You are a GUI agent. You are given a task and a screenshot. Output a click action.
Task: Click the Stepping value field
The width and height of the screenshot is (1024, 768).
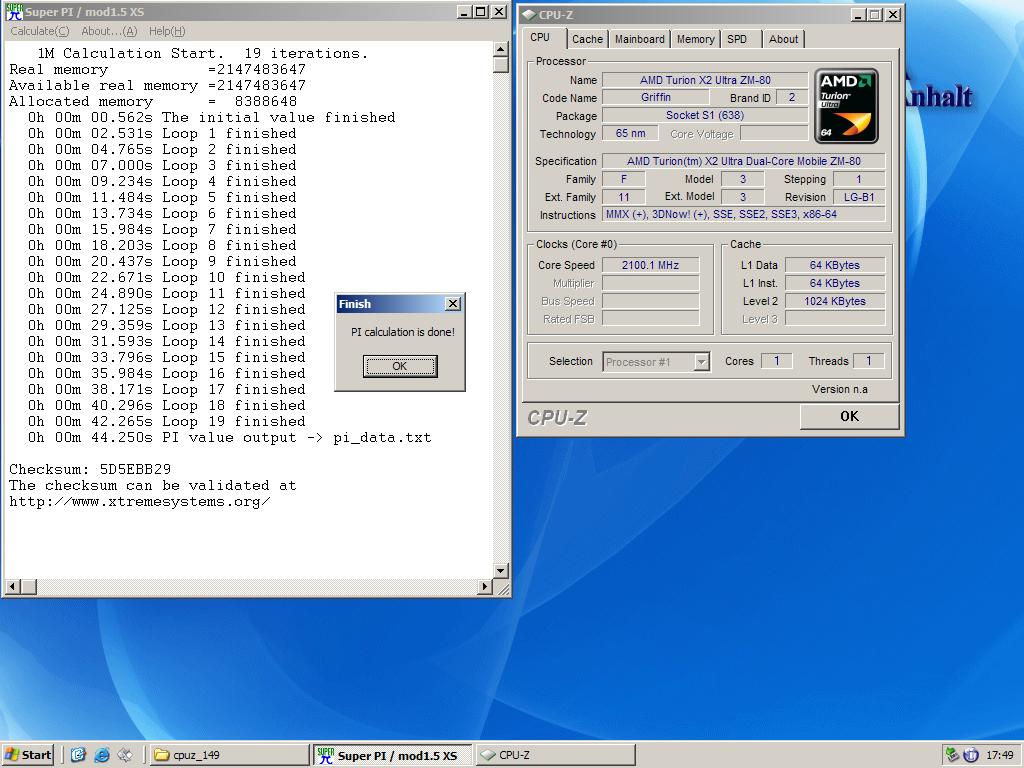(859, 179)
